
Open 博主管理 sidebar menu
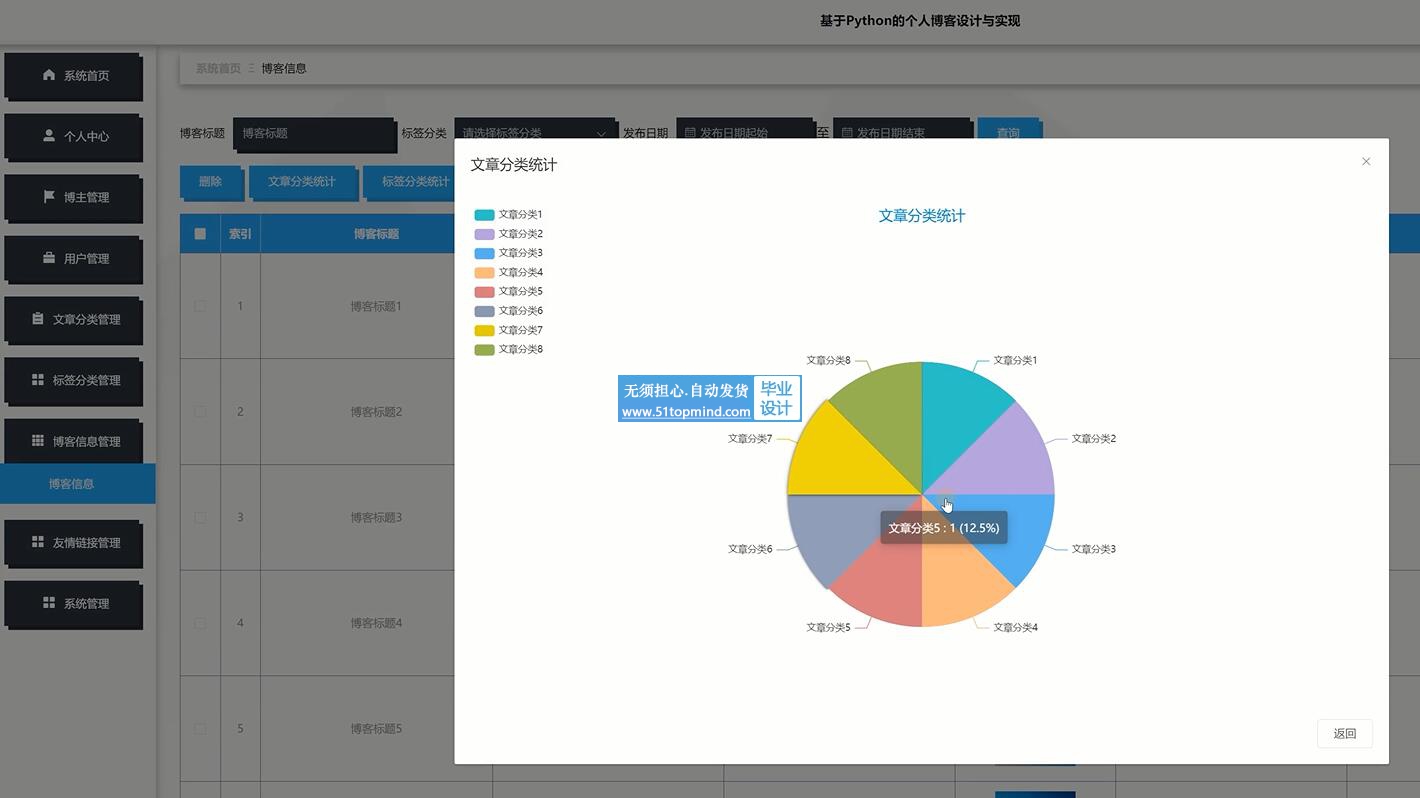pyautogui.click(x=73, y=198)
